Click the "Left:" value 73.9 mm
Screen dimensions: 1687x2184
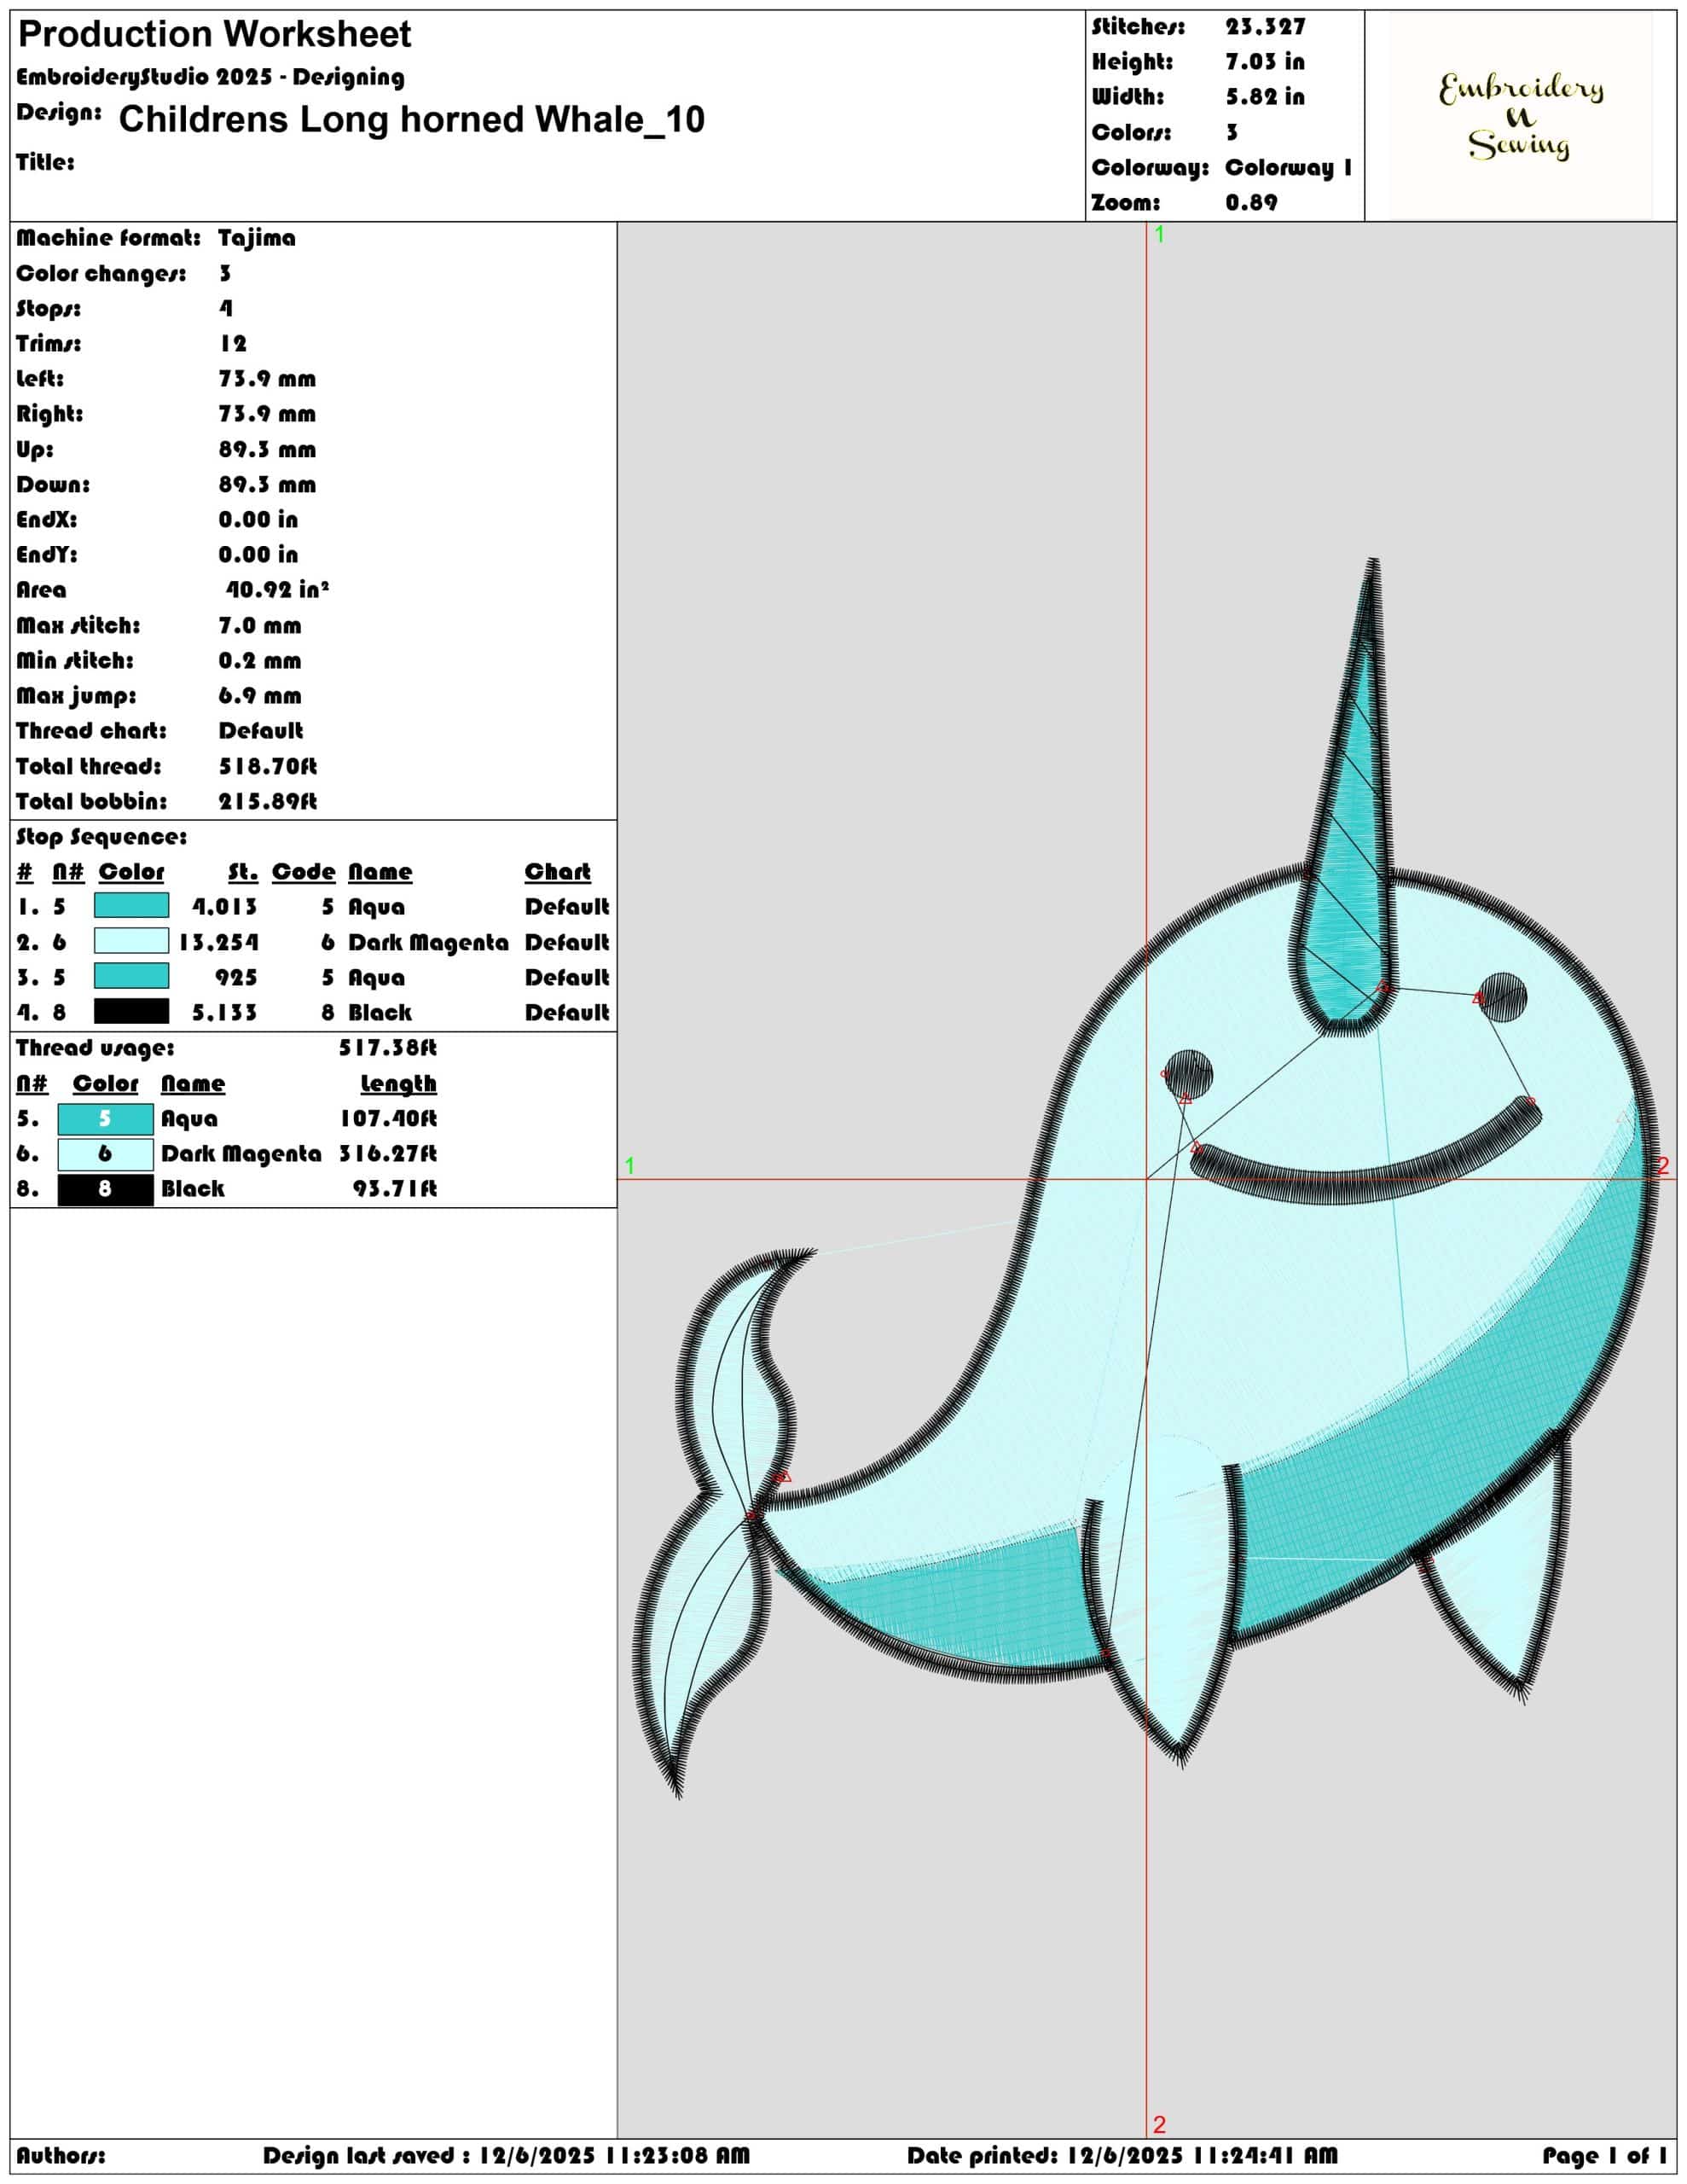(x=267, y=379)
